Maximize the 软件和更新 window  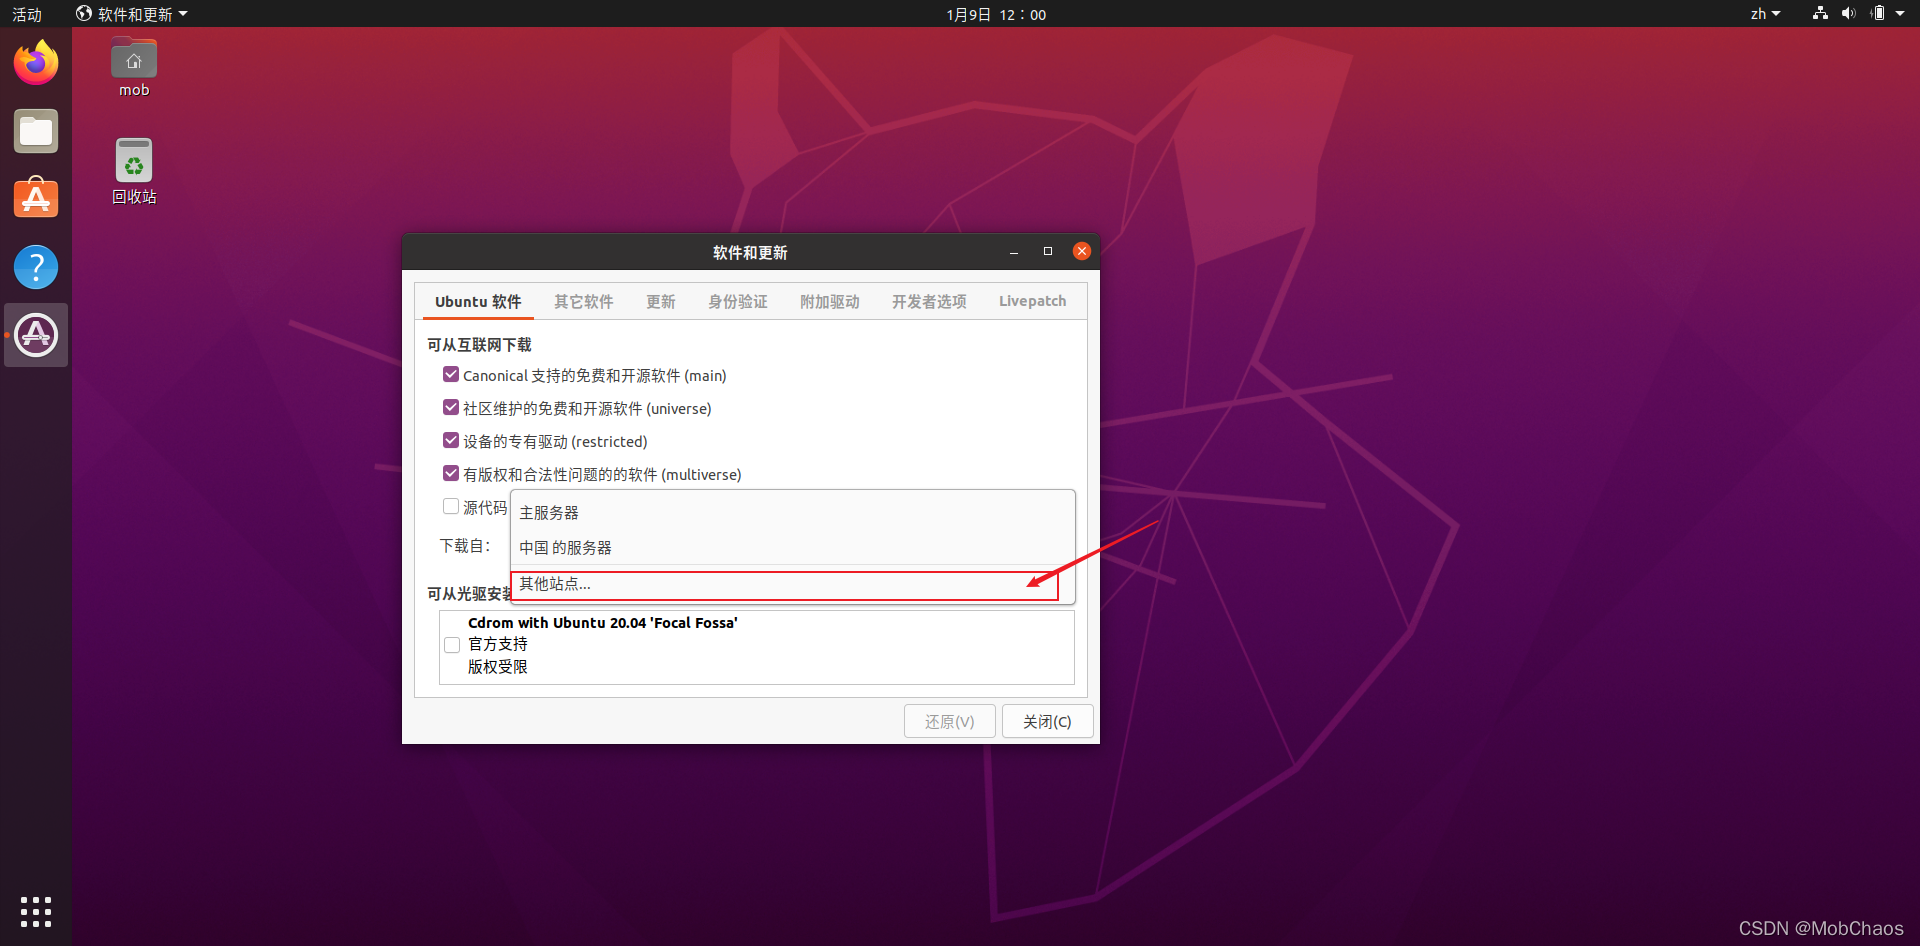[1048, 251]
